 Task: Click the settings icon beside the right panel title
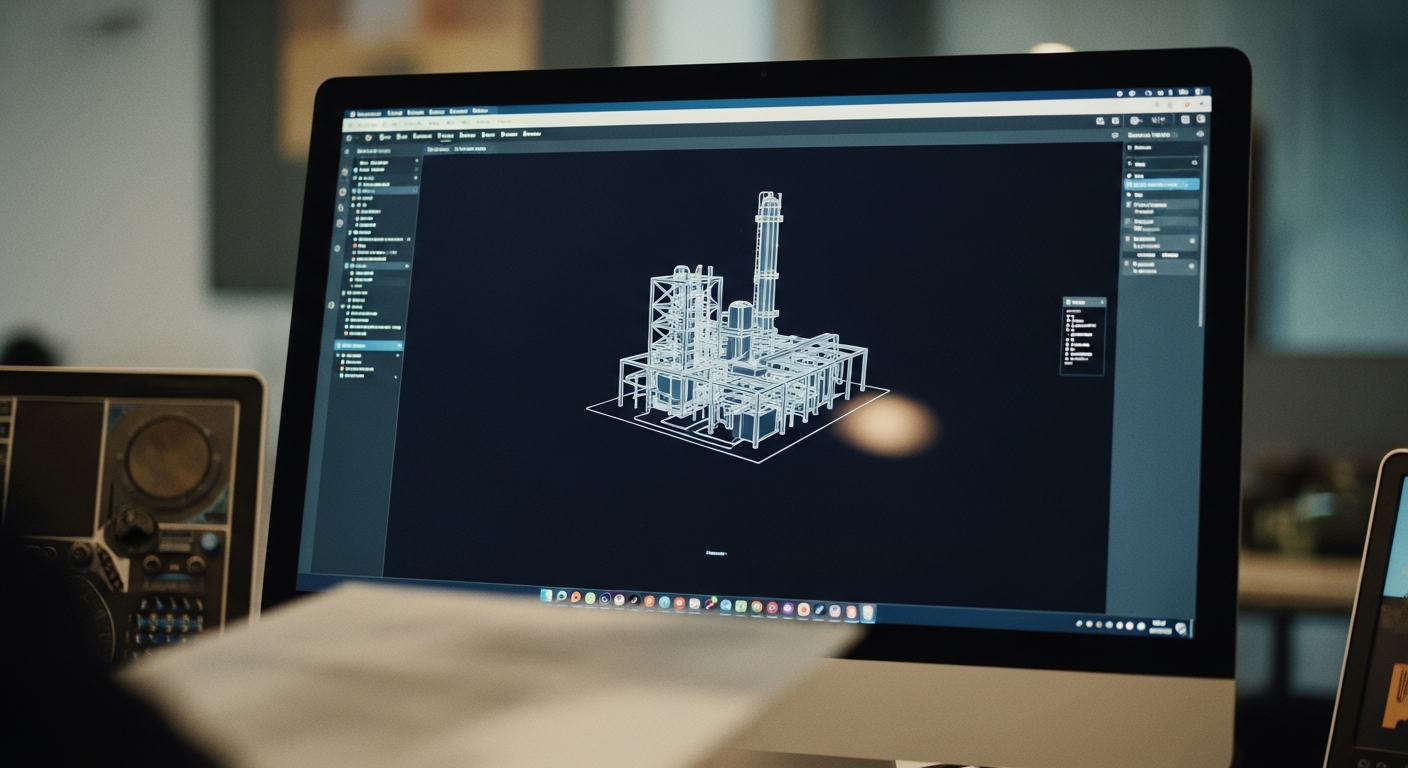tap(1200, 135)
